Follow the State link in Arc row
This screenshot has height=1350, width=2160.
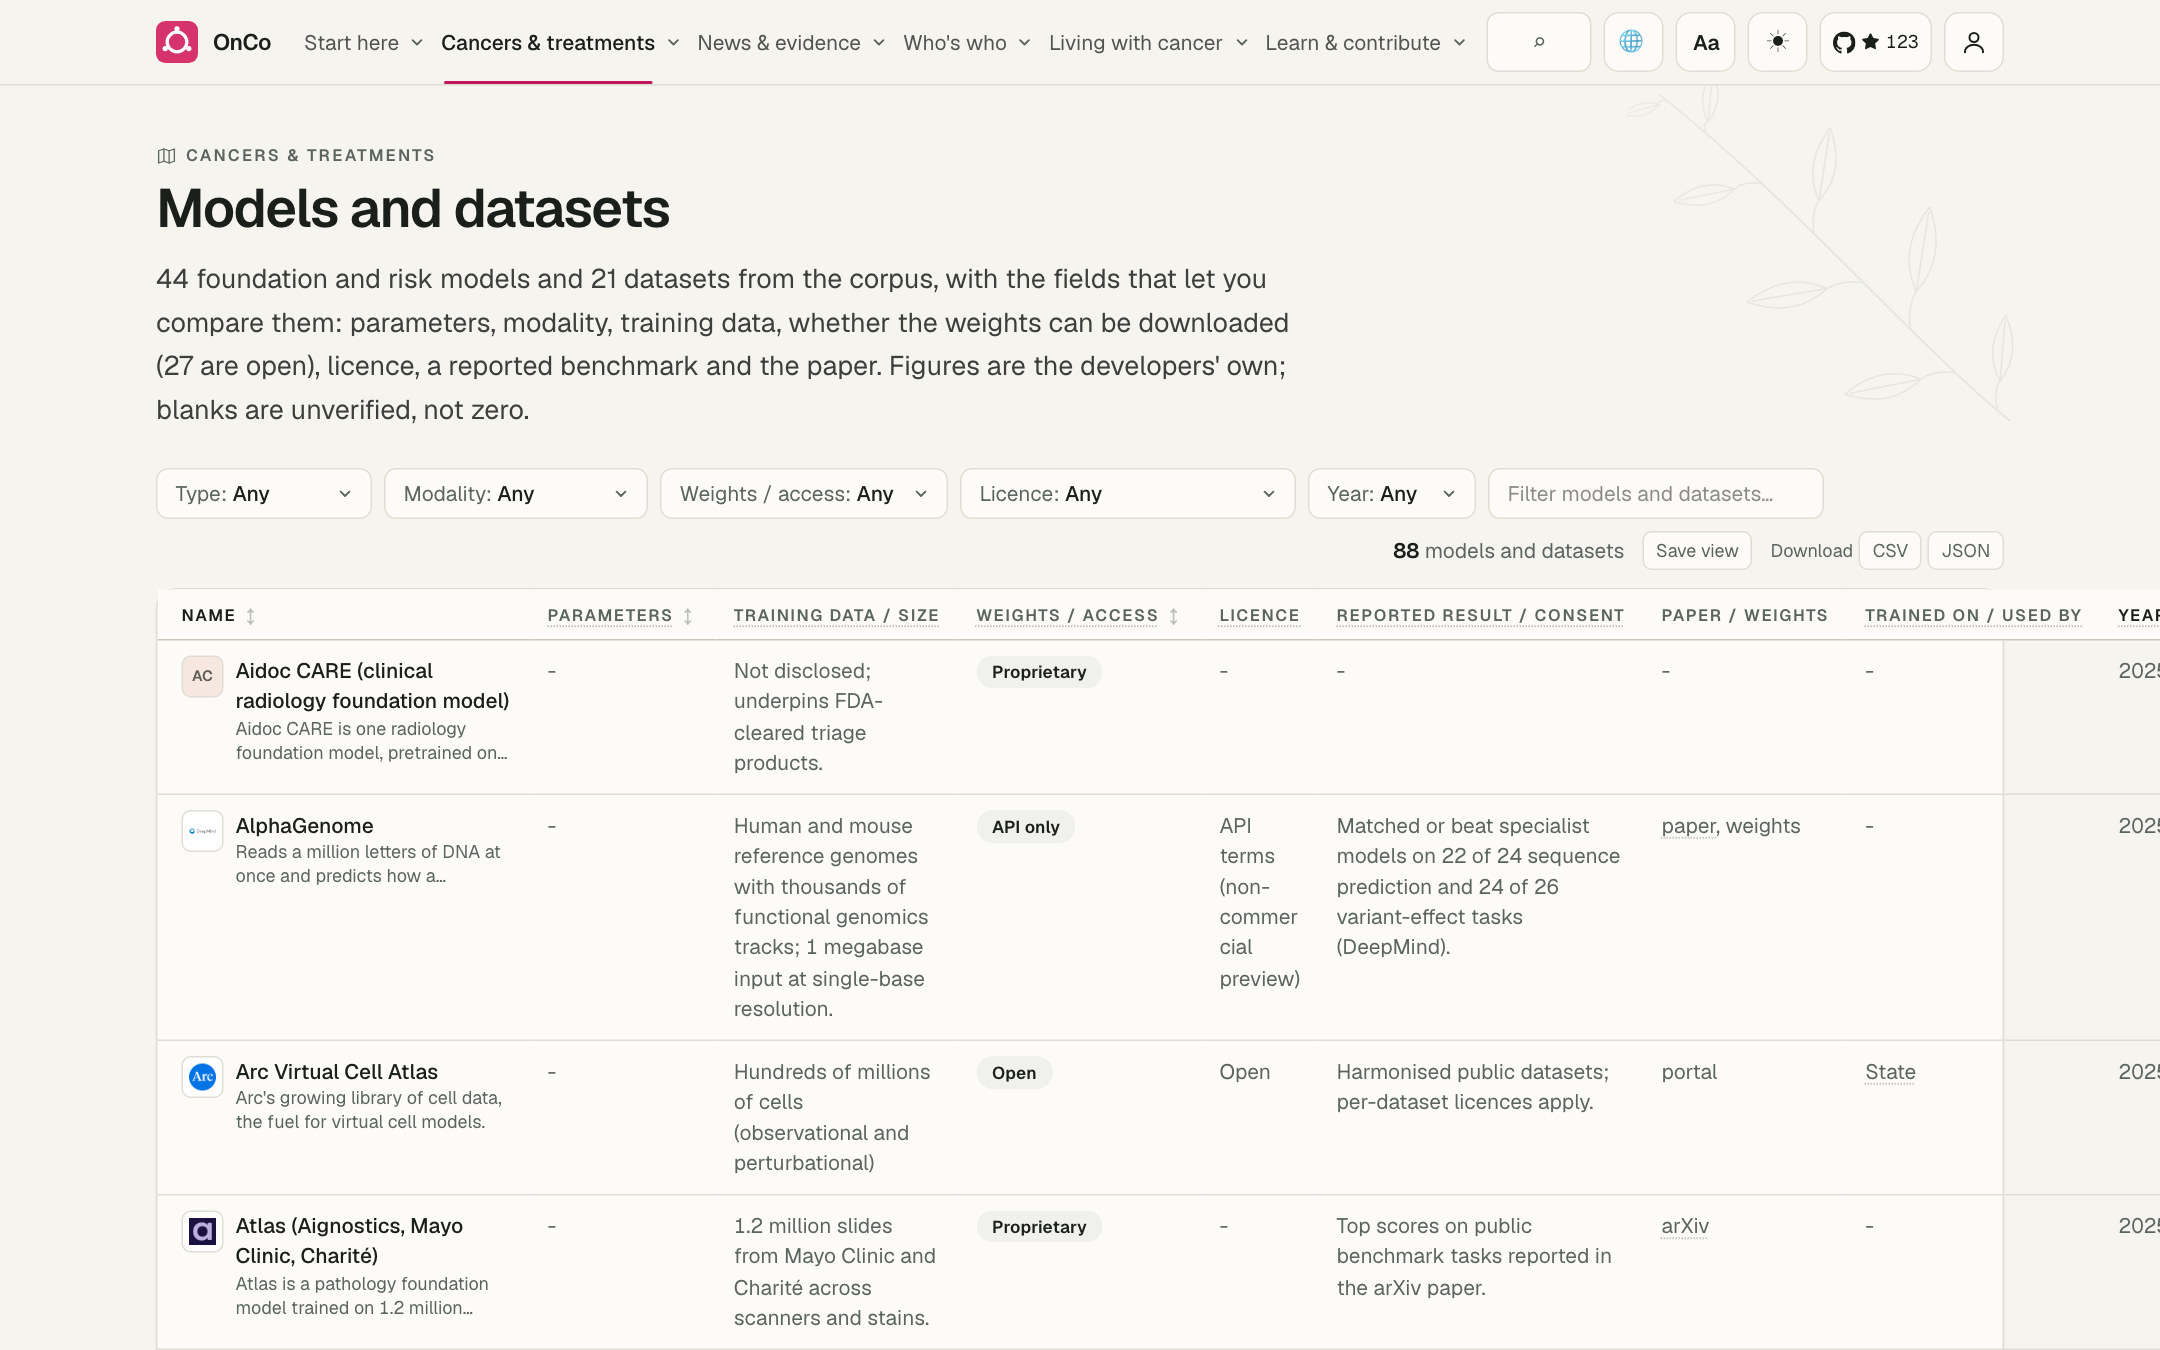click(1890, 1072)
